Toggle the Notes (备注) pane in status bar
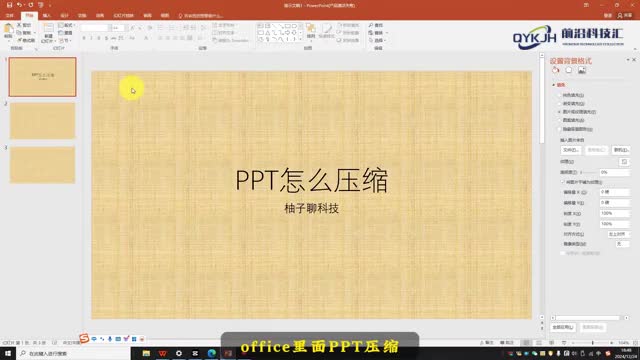The width and height of the screenshot is (640, 360). [x=487, y=343]
